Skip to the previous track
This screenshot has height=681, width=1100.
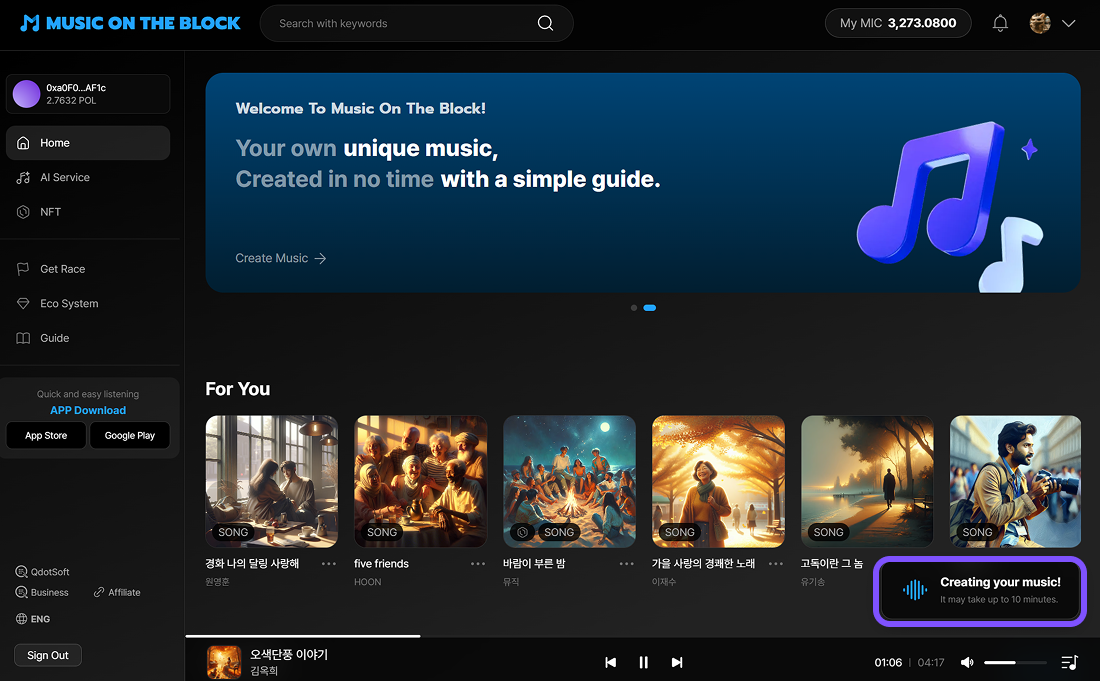tap(610, 662)
